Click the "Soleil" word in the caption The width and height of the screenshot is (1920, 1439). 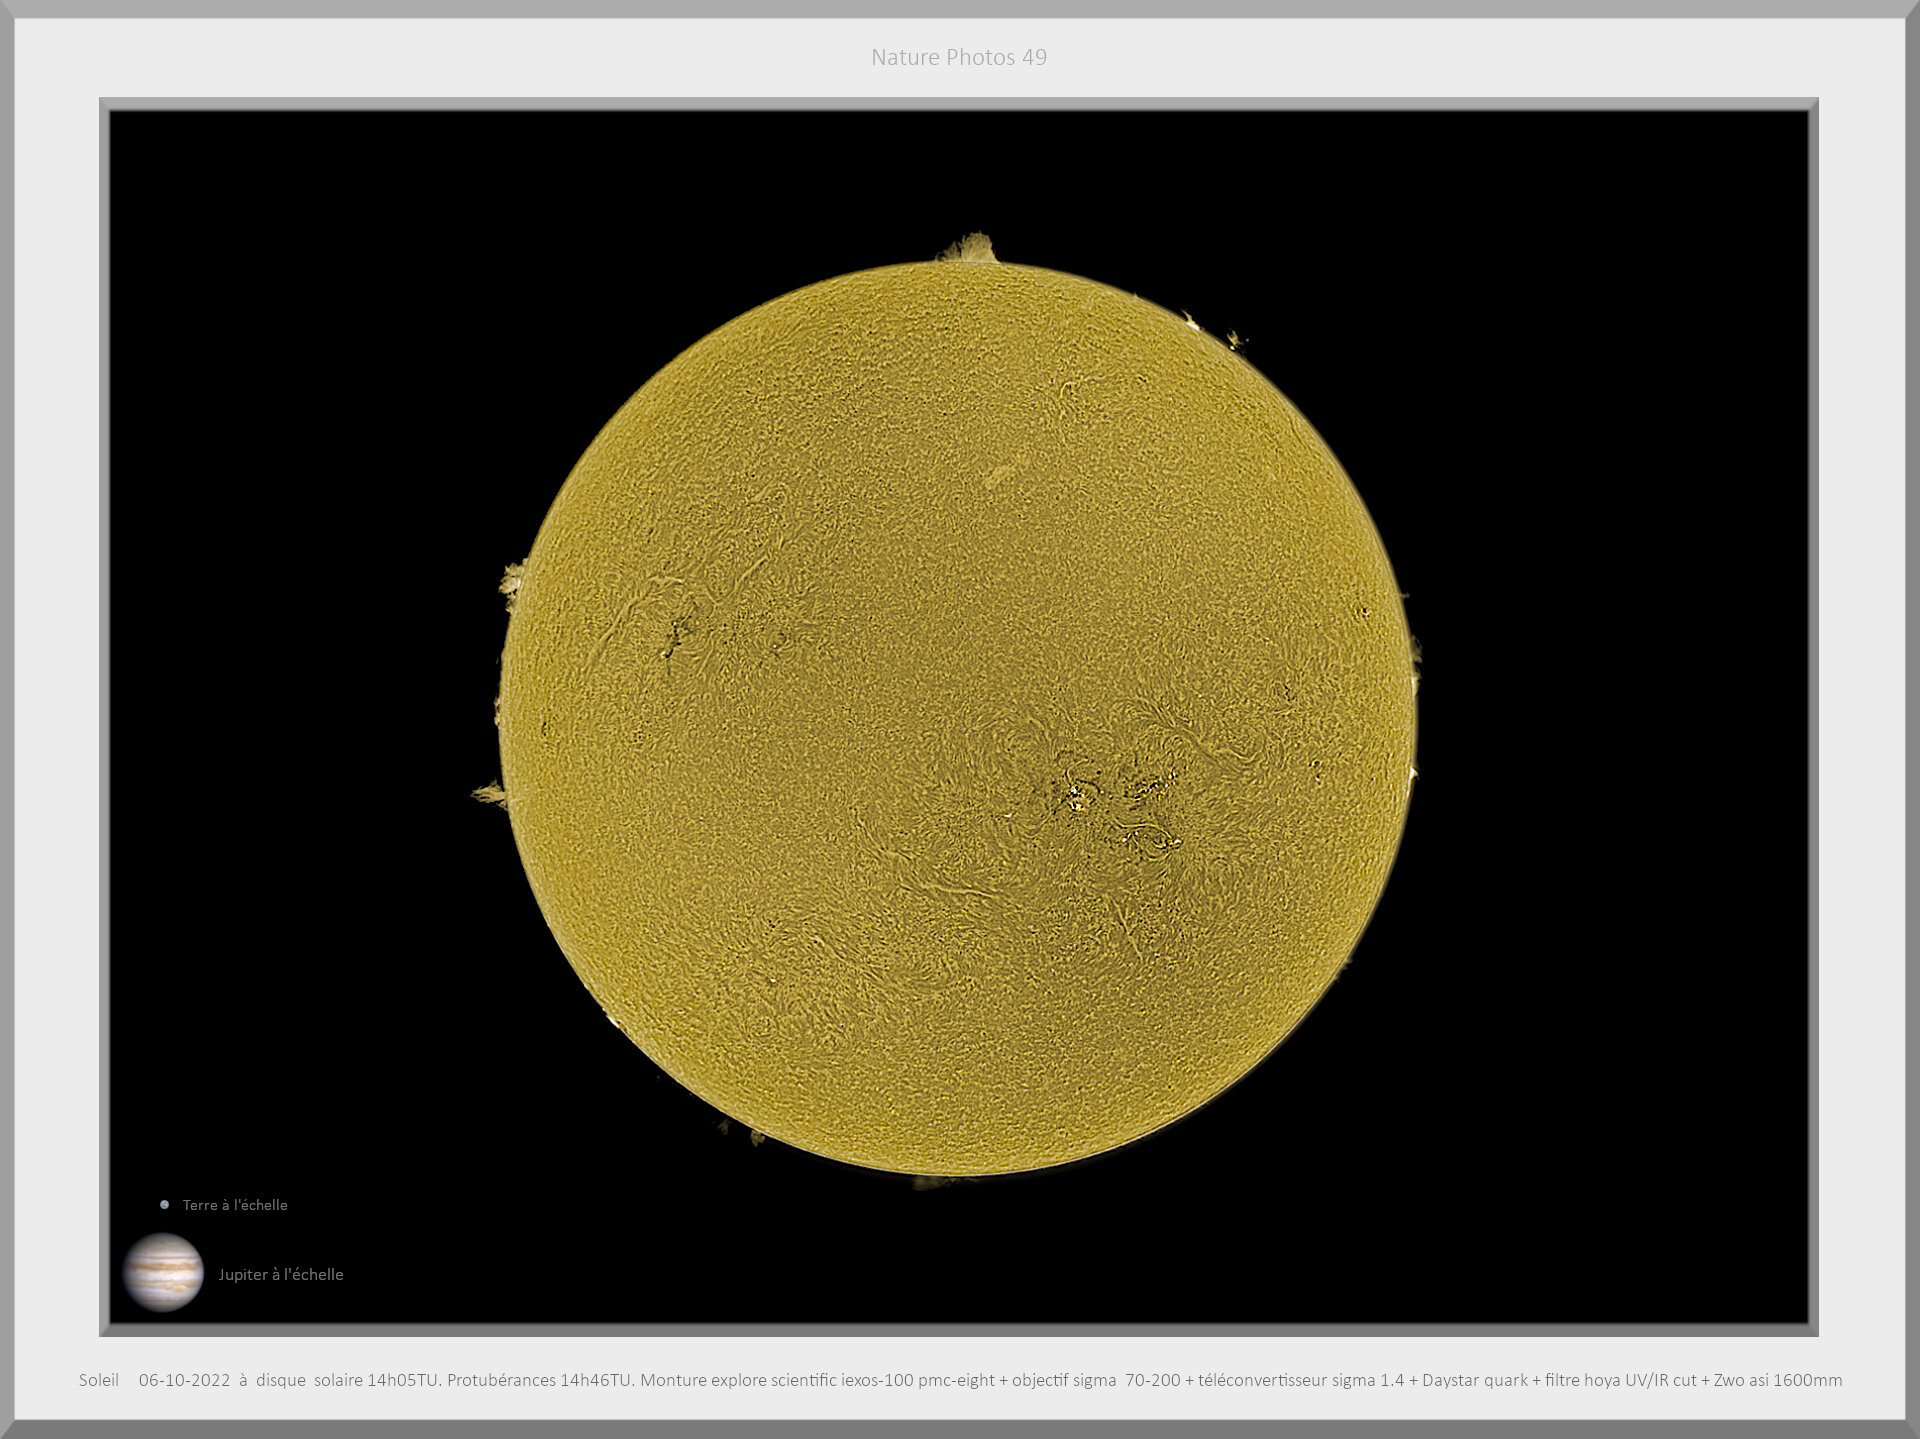click(99, 1380)
